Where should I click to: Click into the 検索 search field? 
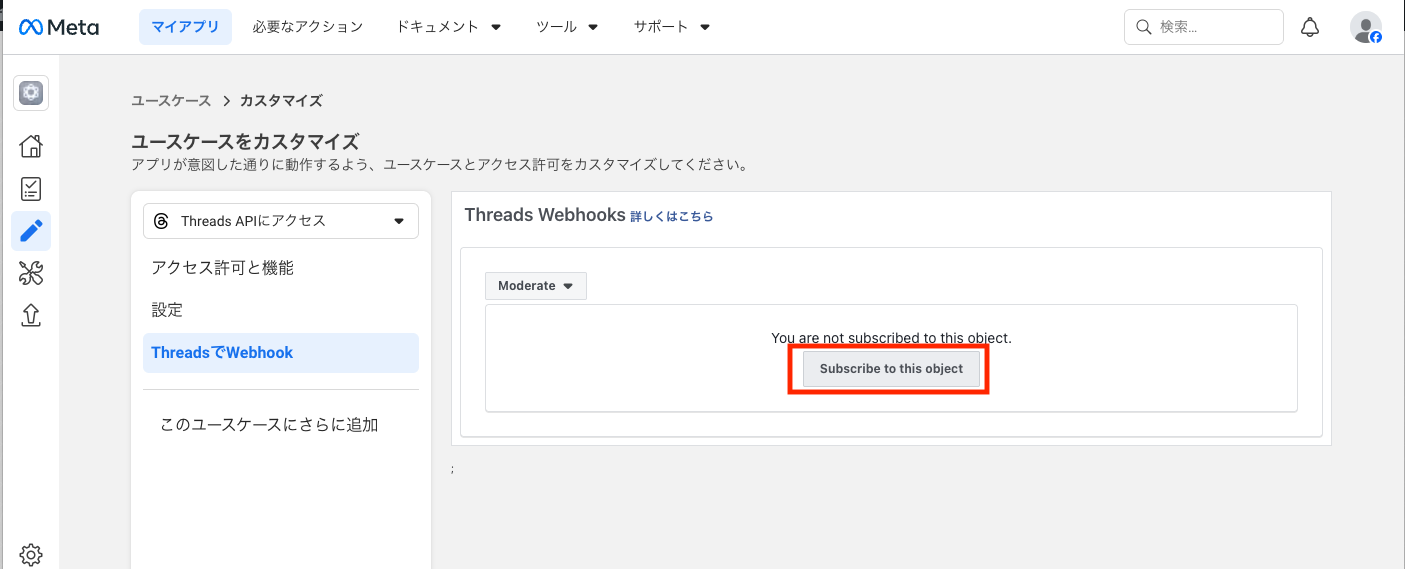coord(1215,27)
